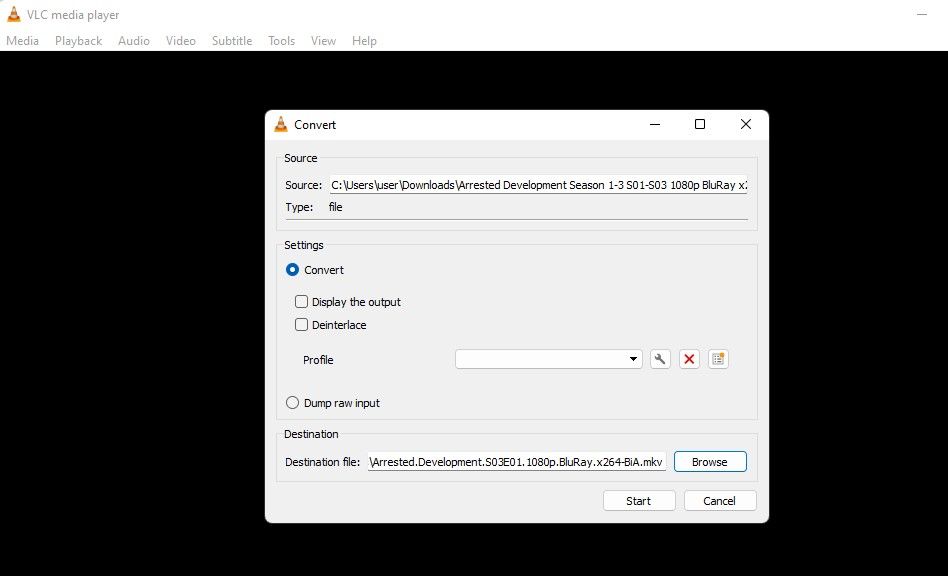Open the Media menu
948x576 pixels.
click(22, 40)
